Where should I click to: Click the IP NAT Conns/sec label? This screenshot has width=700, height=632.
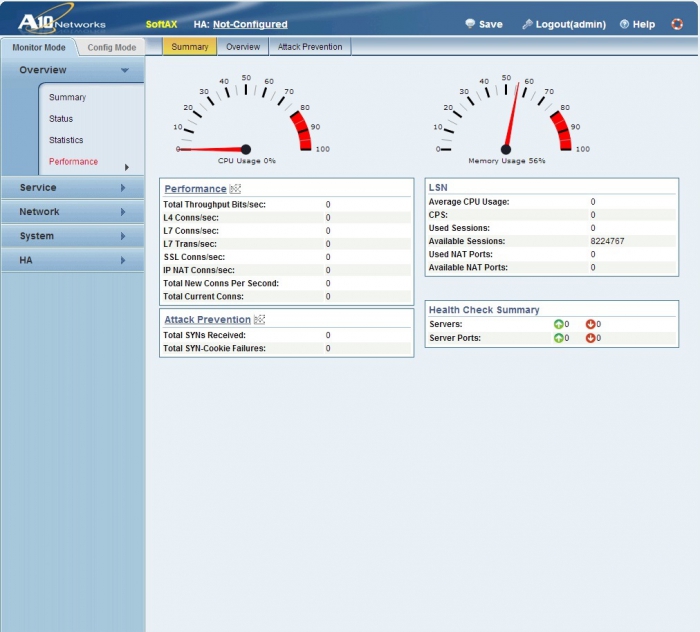(x=199, y=270)
